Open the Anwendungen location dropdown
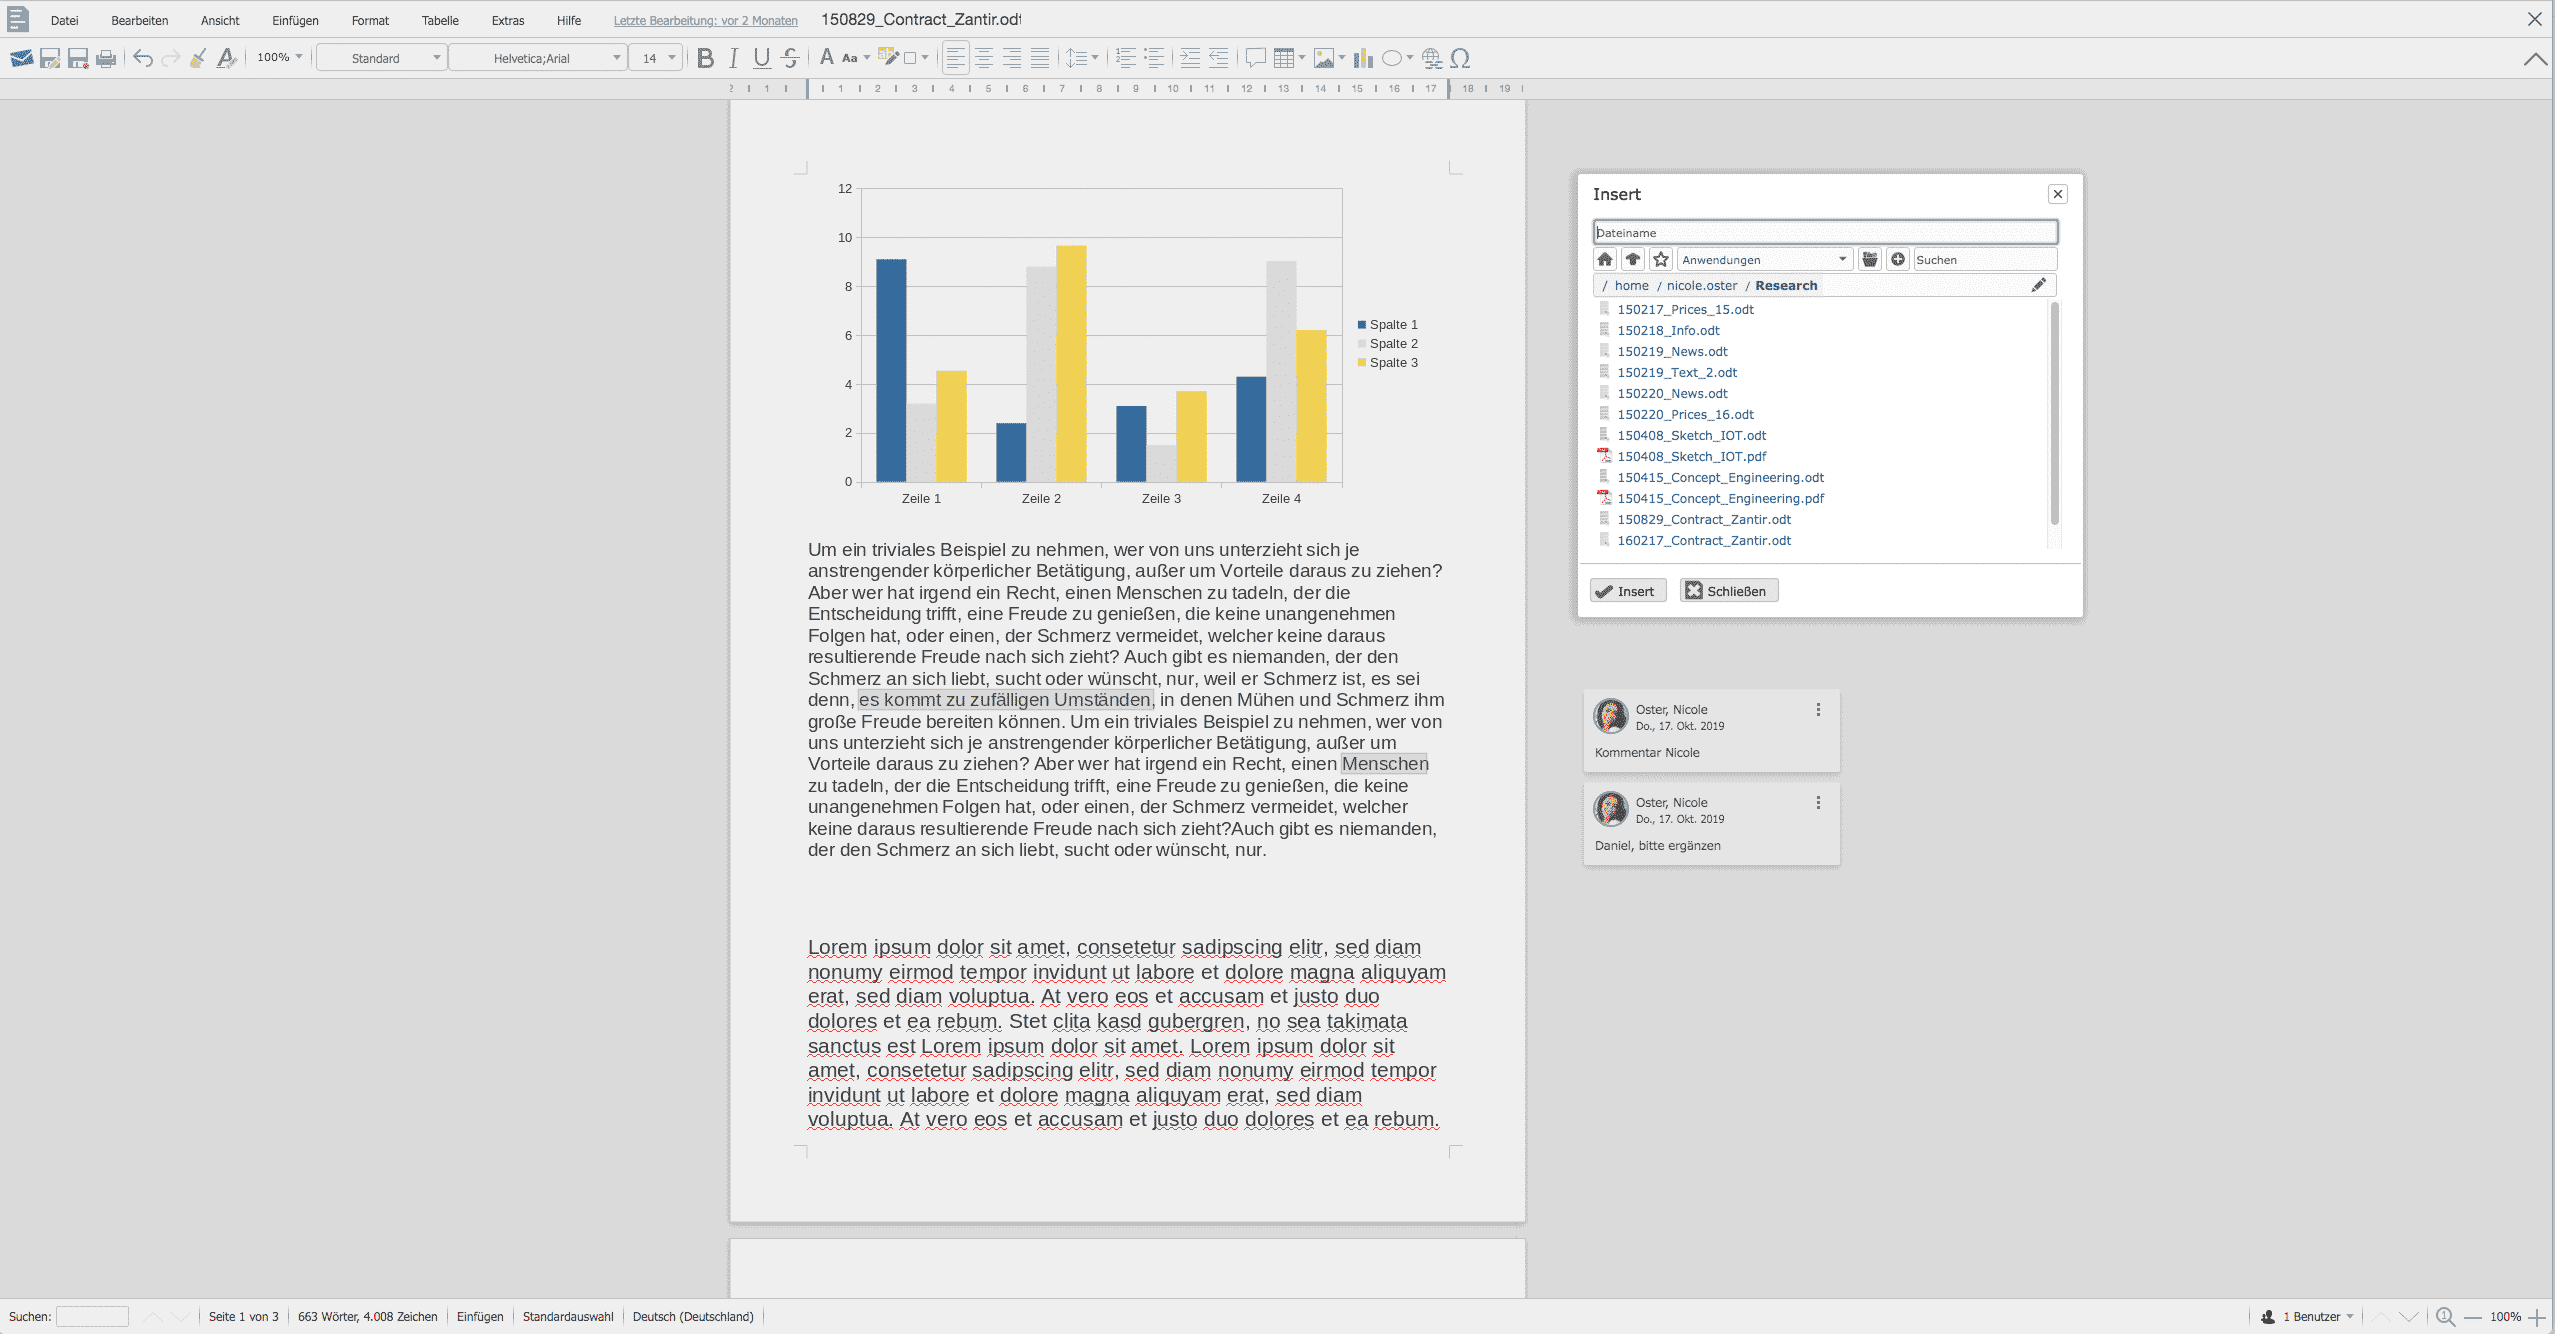 click(1842, 259)
